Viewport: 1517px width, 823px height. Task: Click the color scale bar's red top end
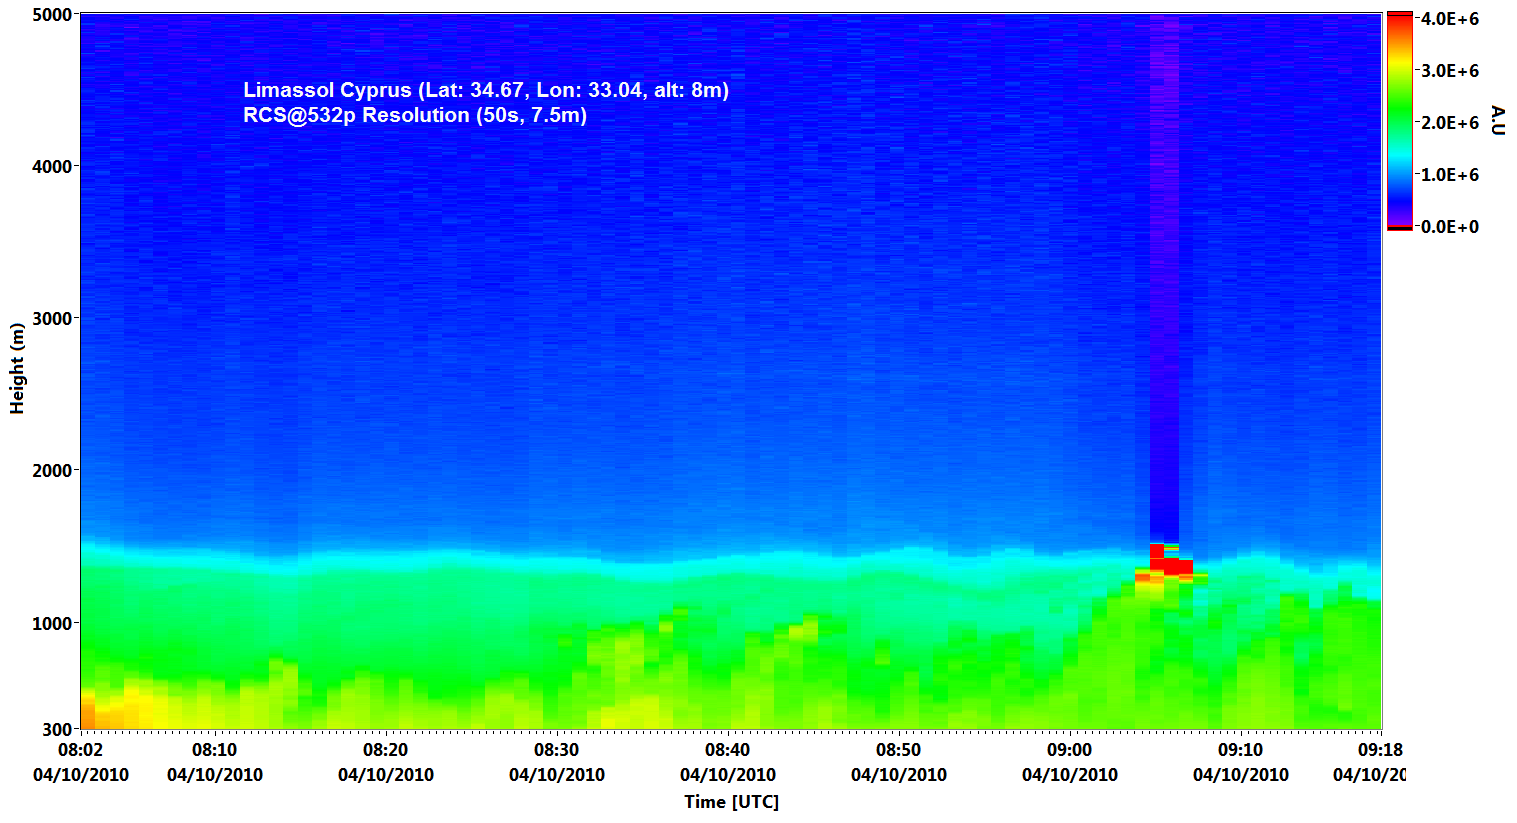coord(1399,20)
